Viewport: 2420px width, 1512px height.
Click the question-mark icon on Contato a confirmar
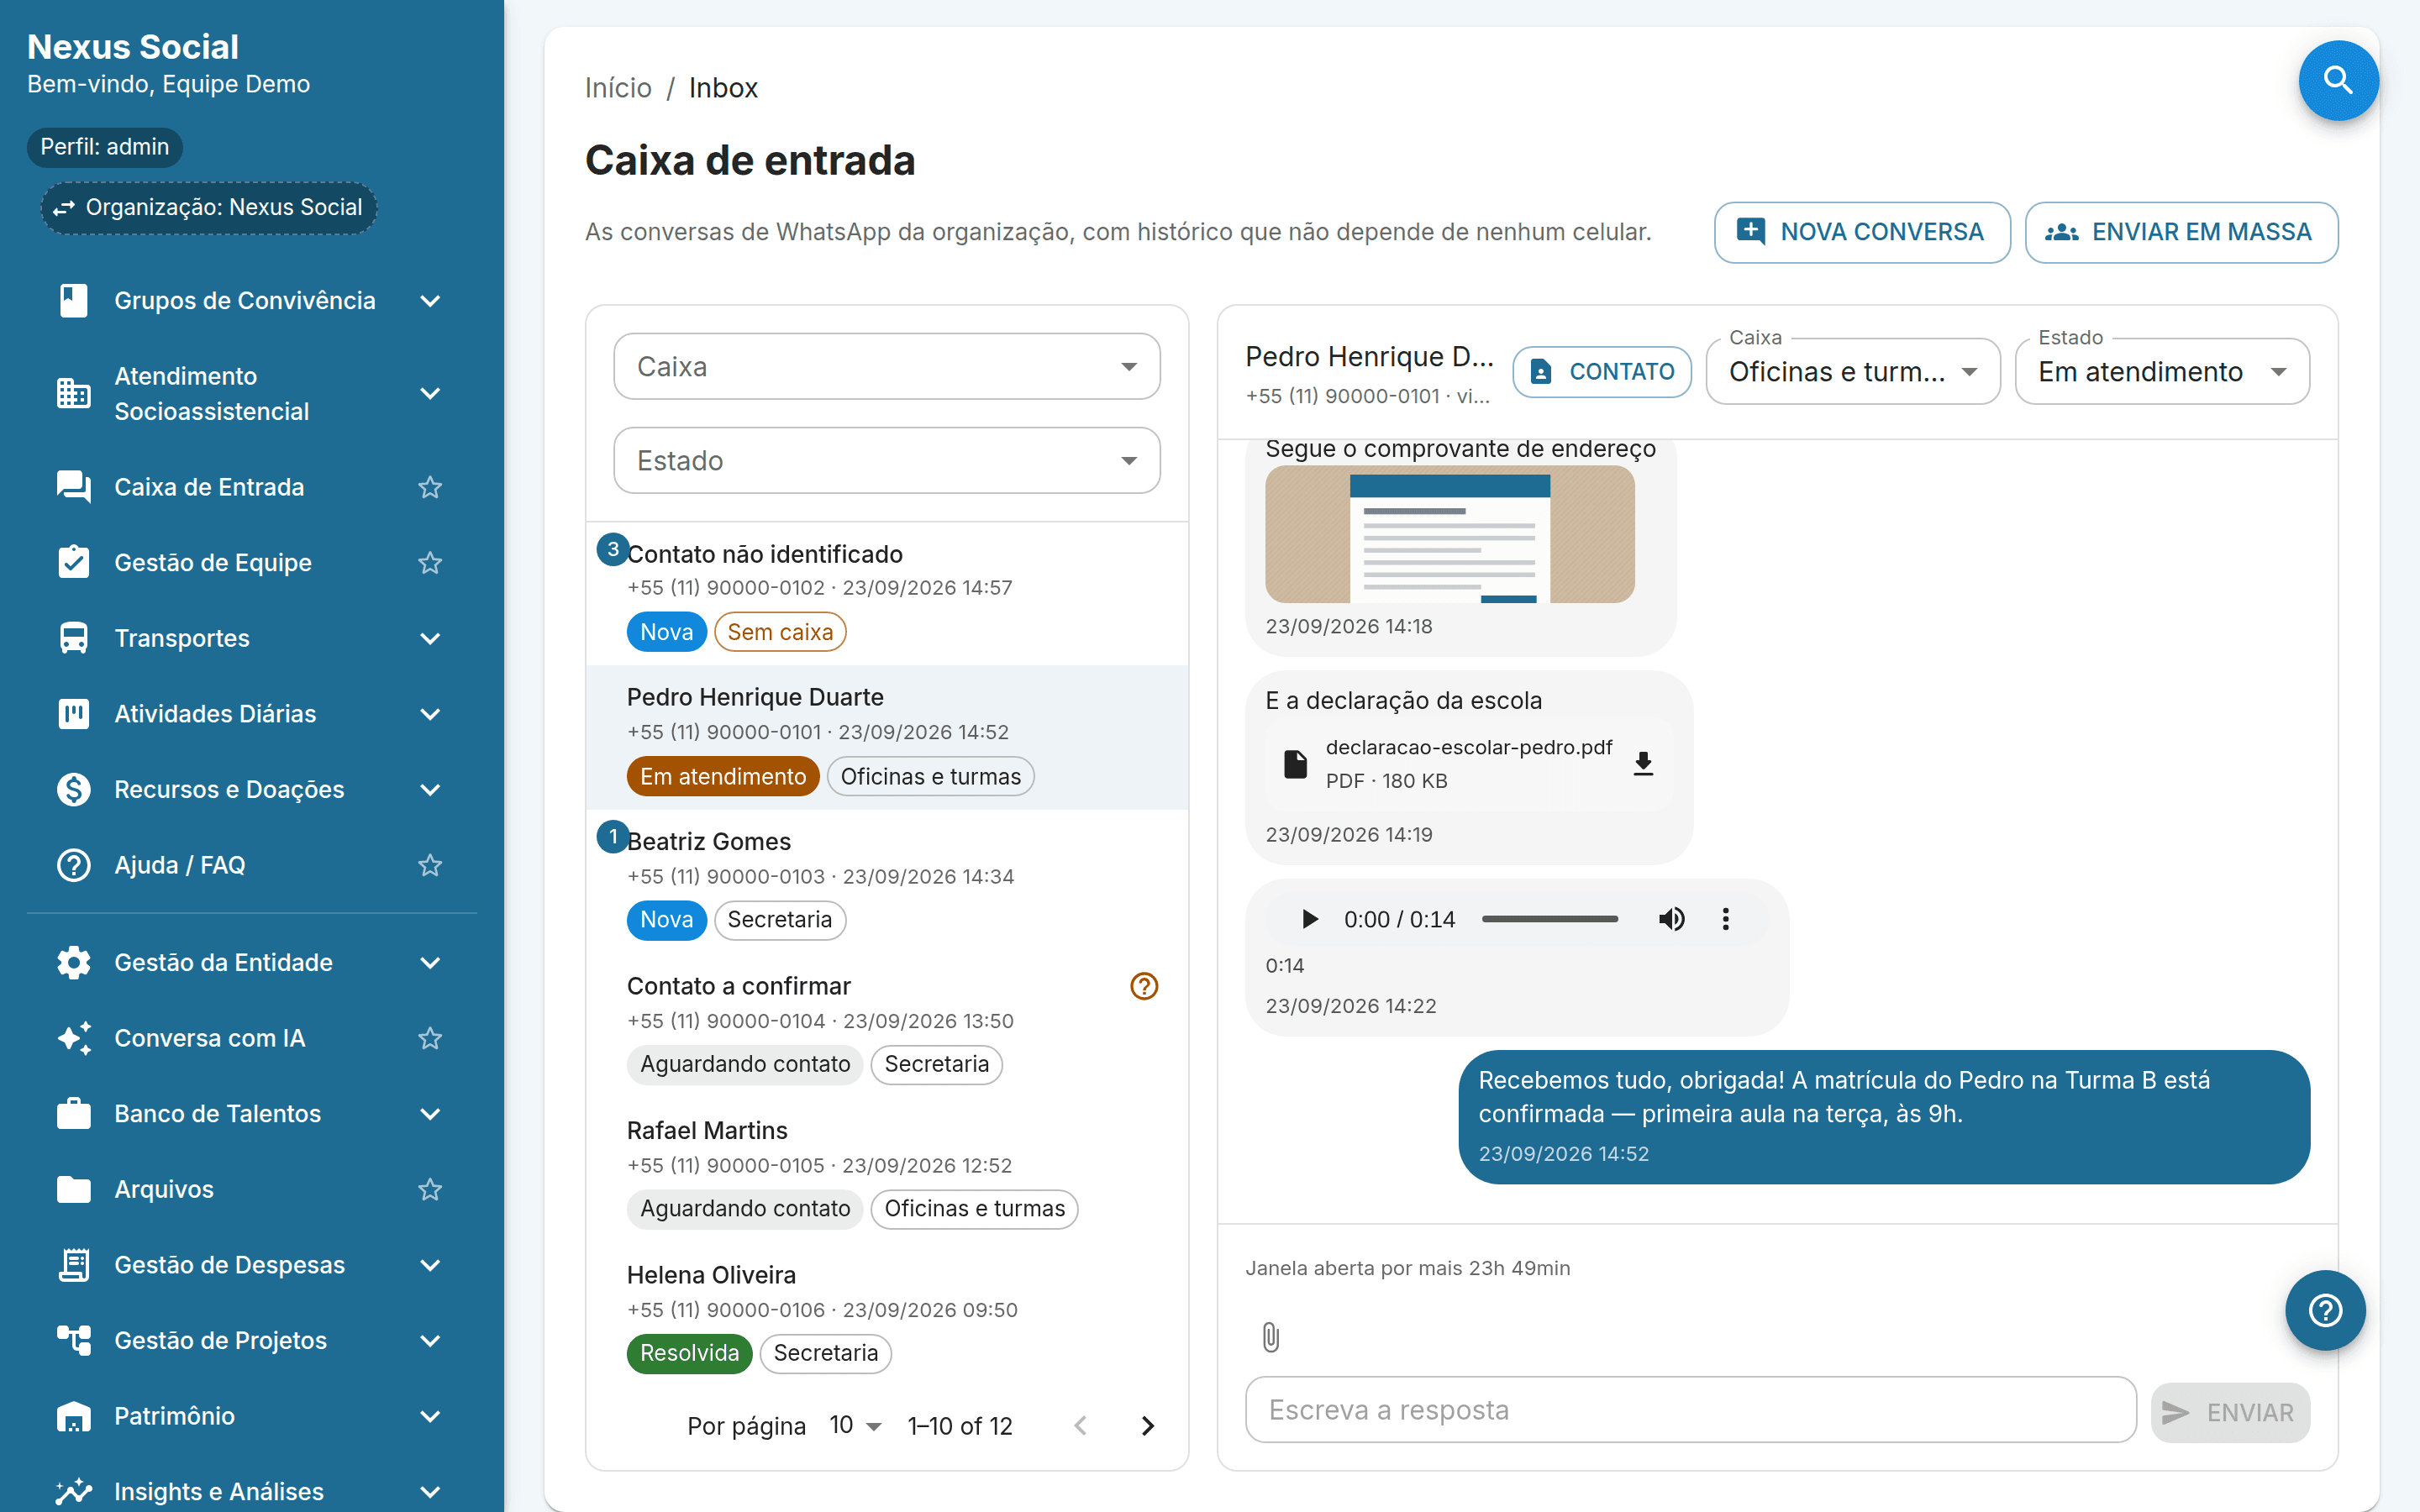point(1143,986)
